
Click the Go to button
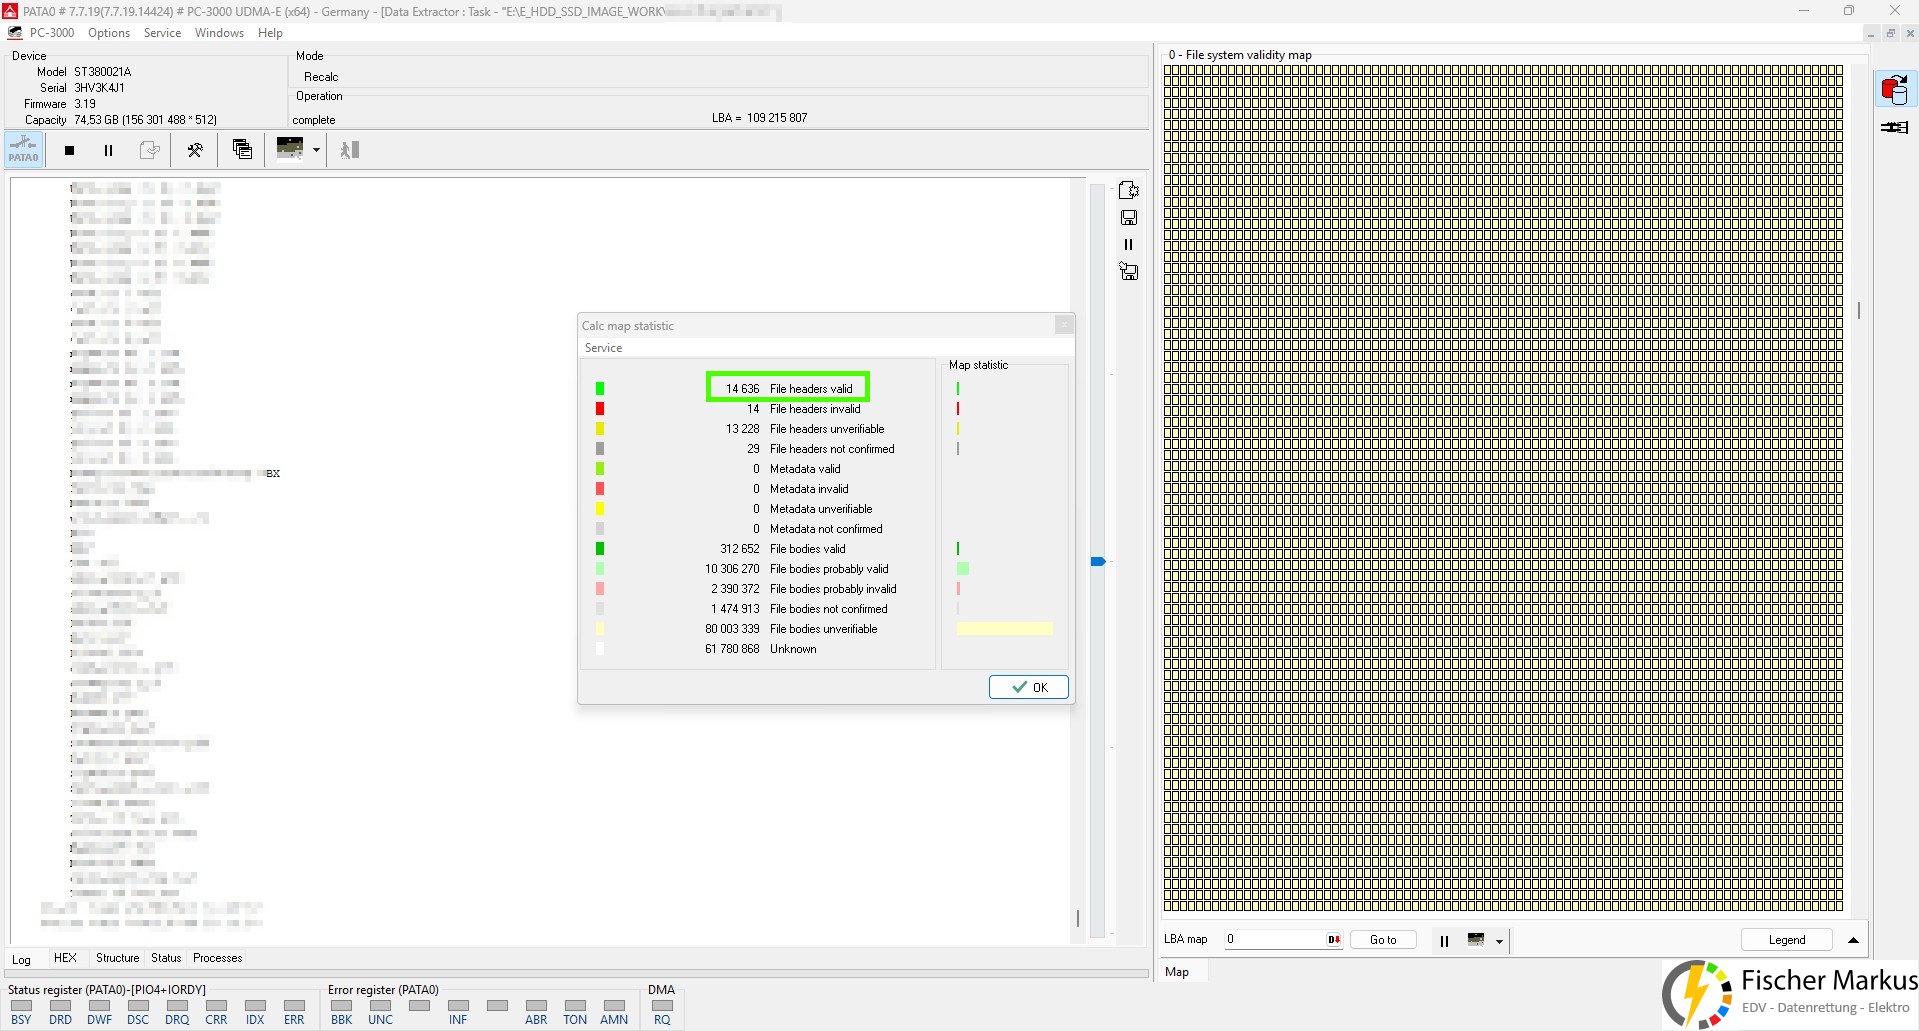(x=1382, y=940)
